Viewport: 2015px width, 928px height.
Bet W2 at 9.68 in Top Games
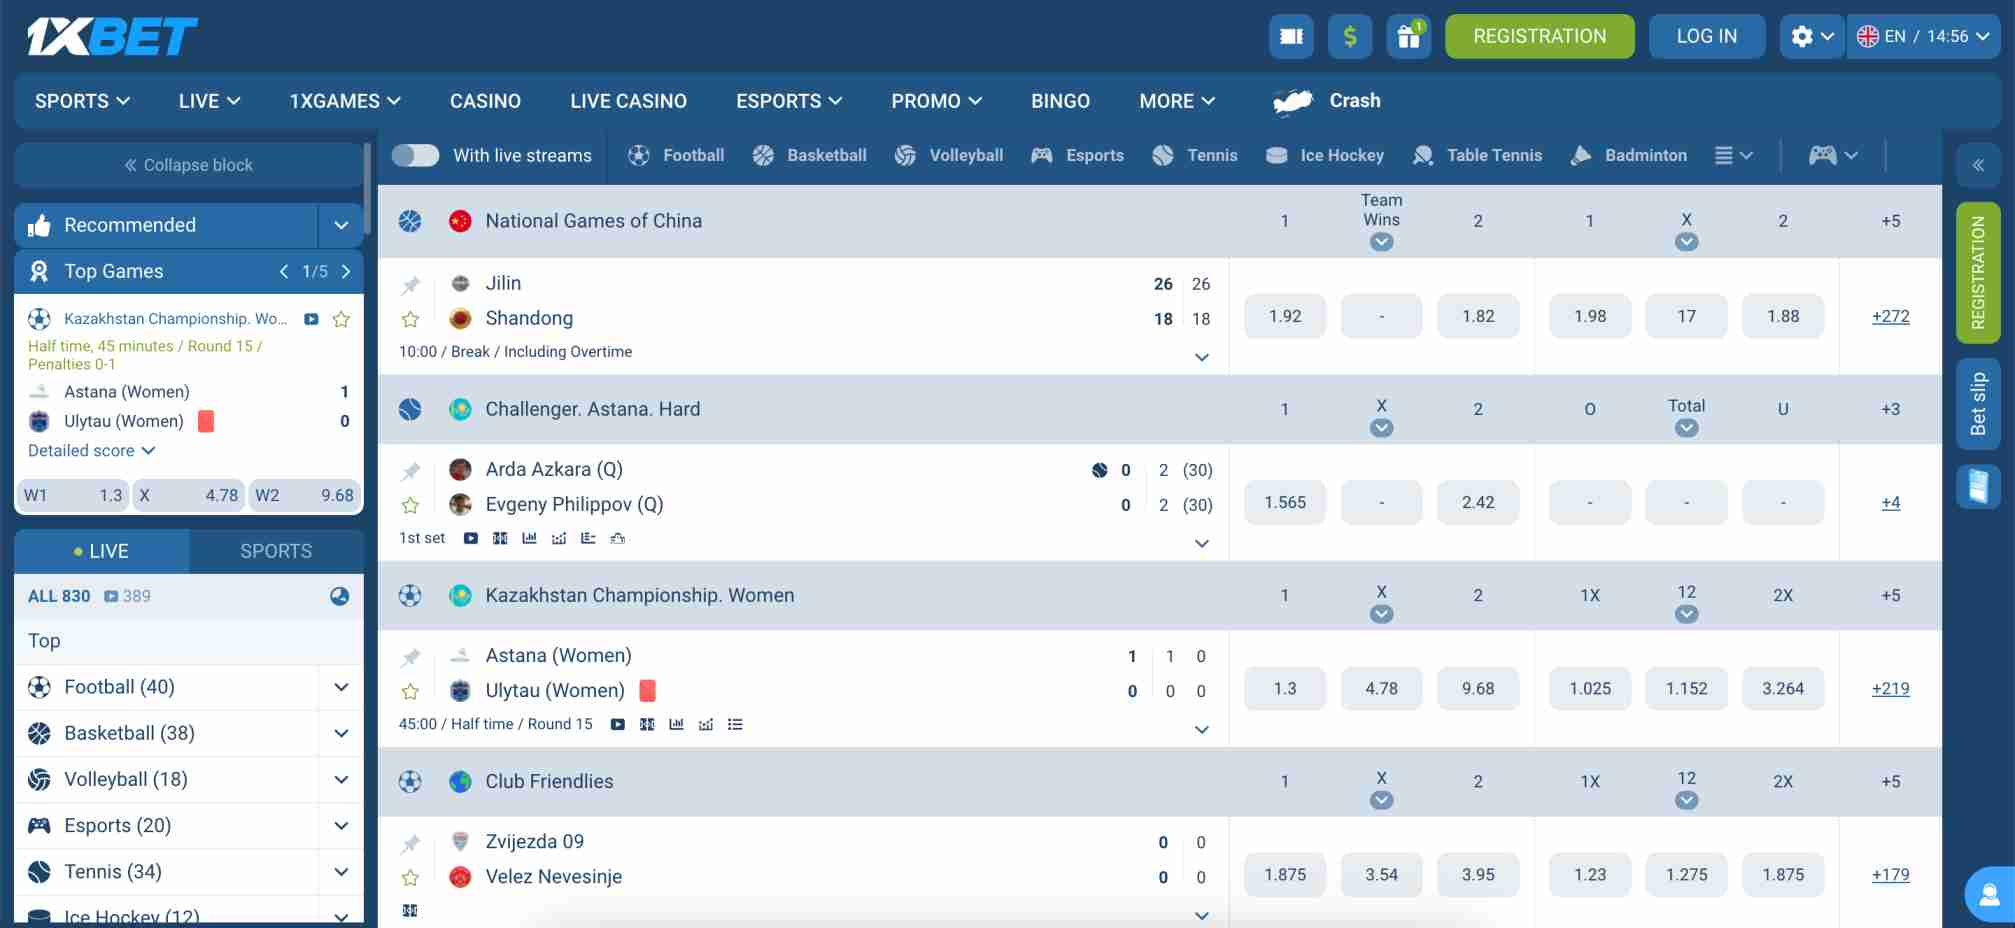click(x=304, y=495)
